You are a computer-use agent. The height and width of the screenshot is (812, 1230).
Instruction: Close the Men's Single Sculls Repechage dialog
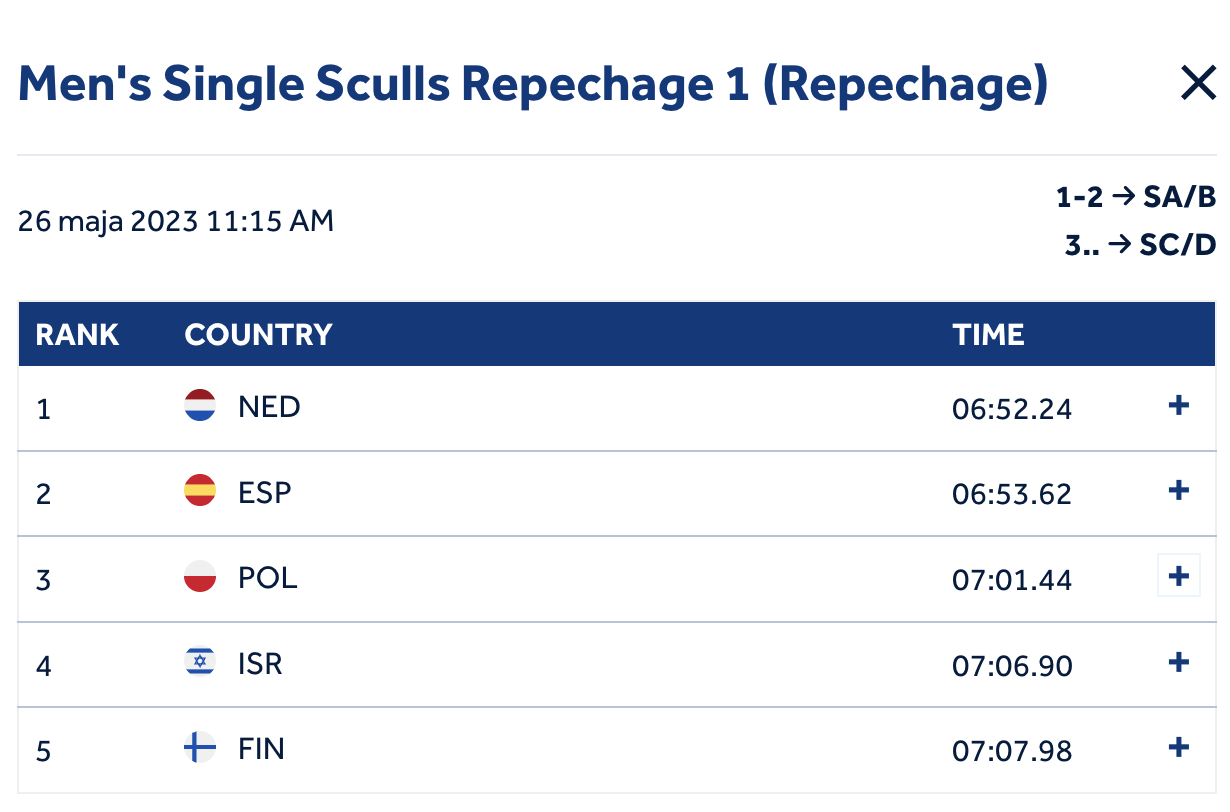(x=1197, y=84)
